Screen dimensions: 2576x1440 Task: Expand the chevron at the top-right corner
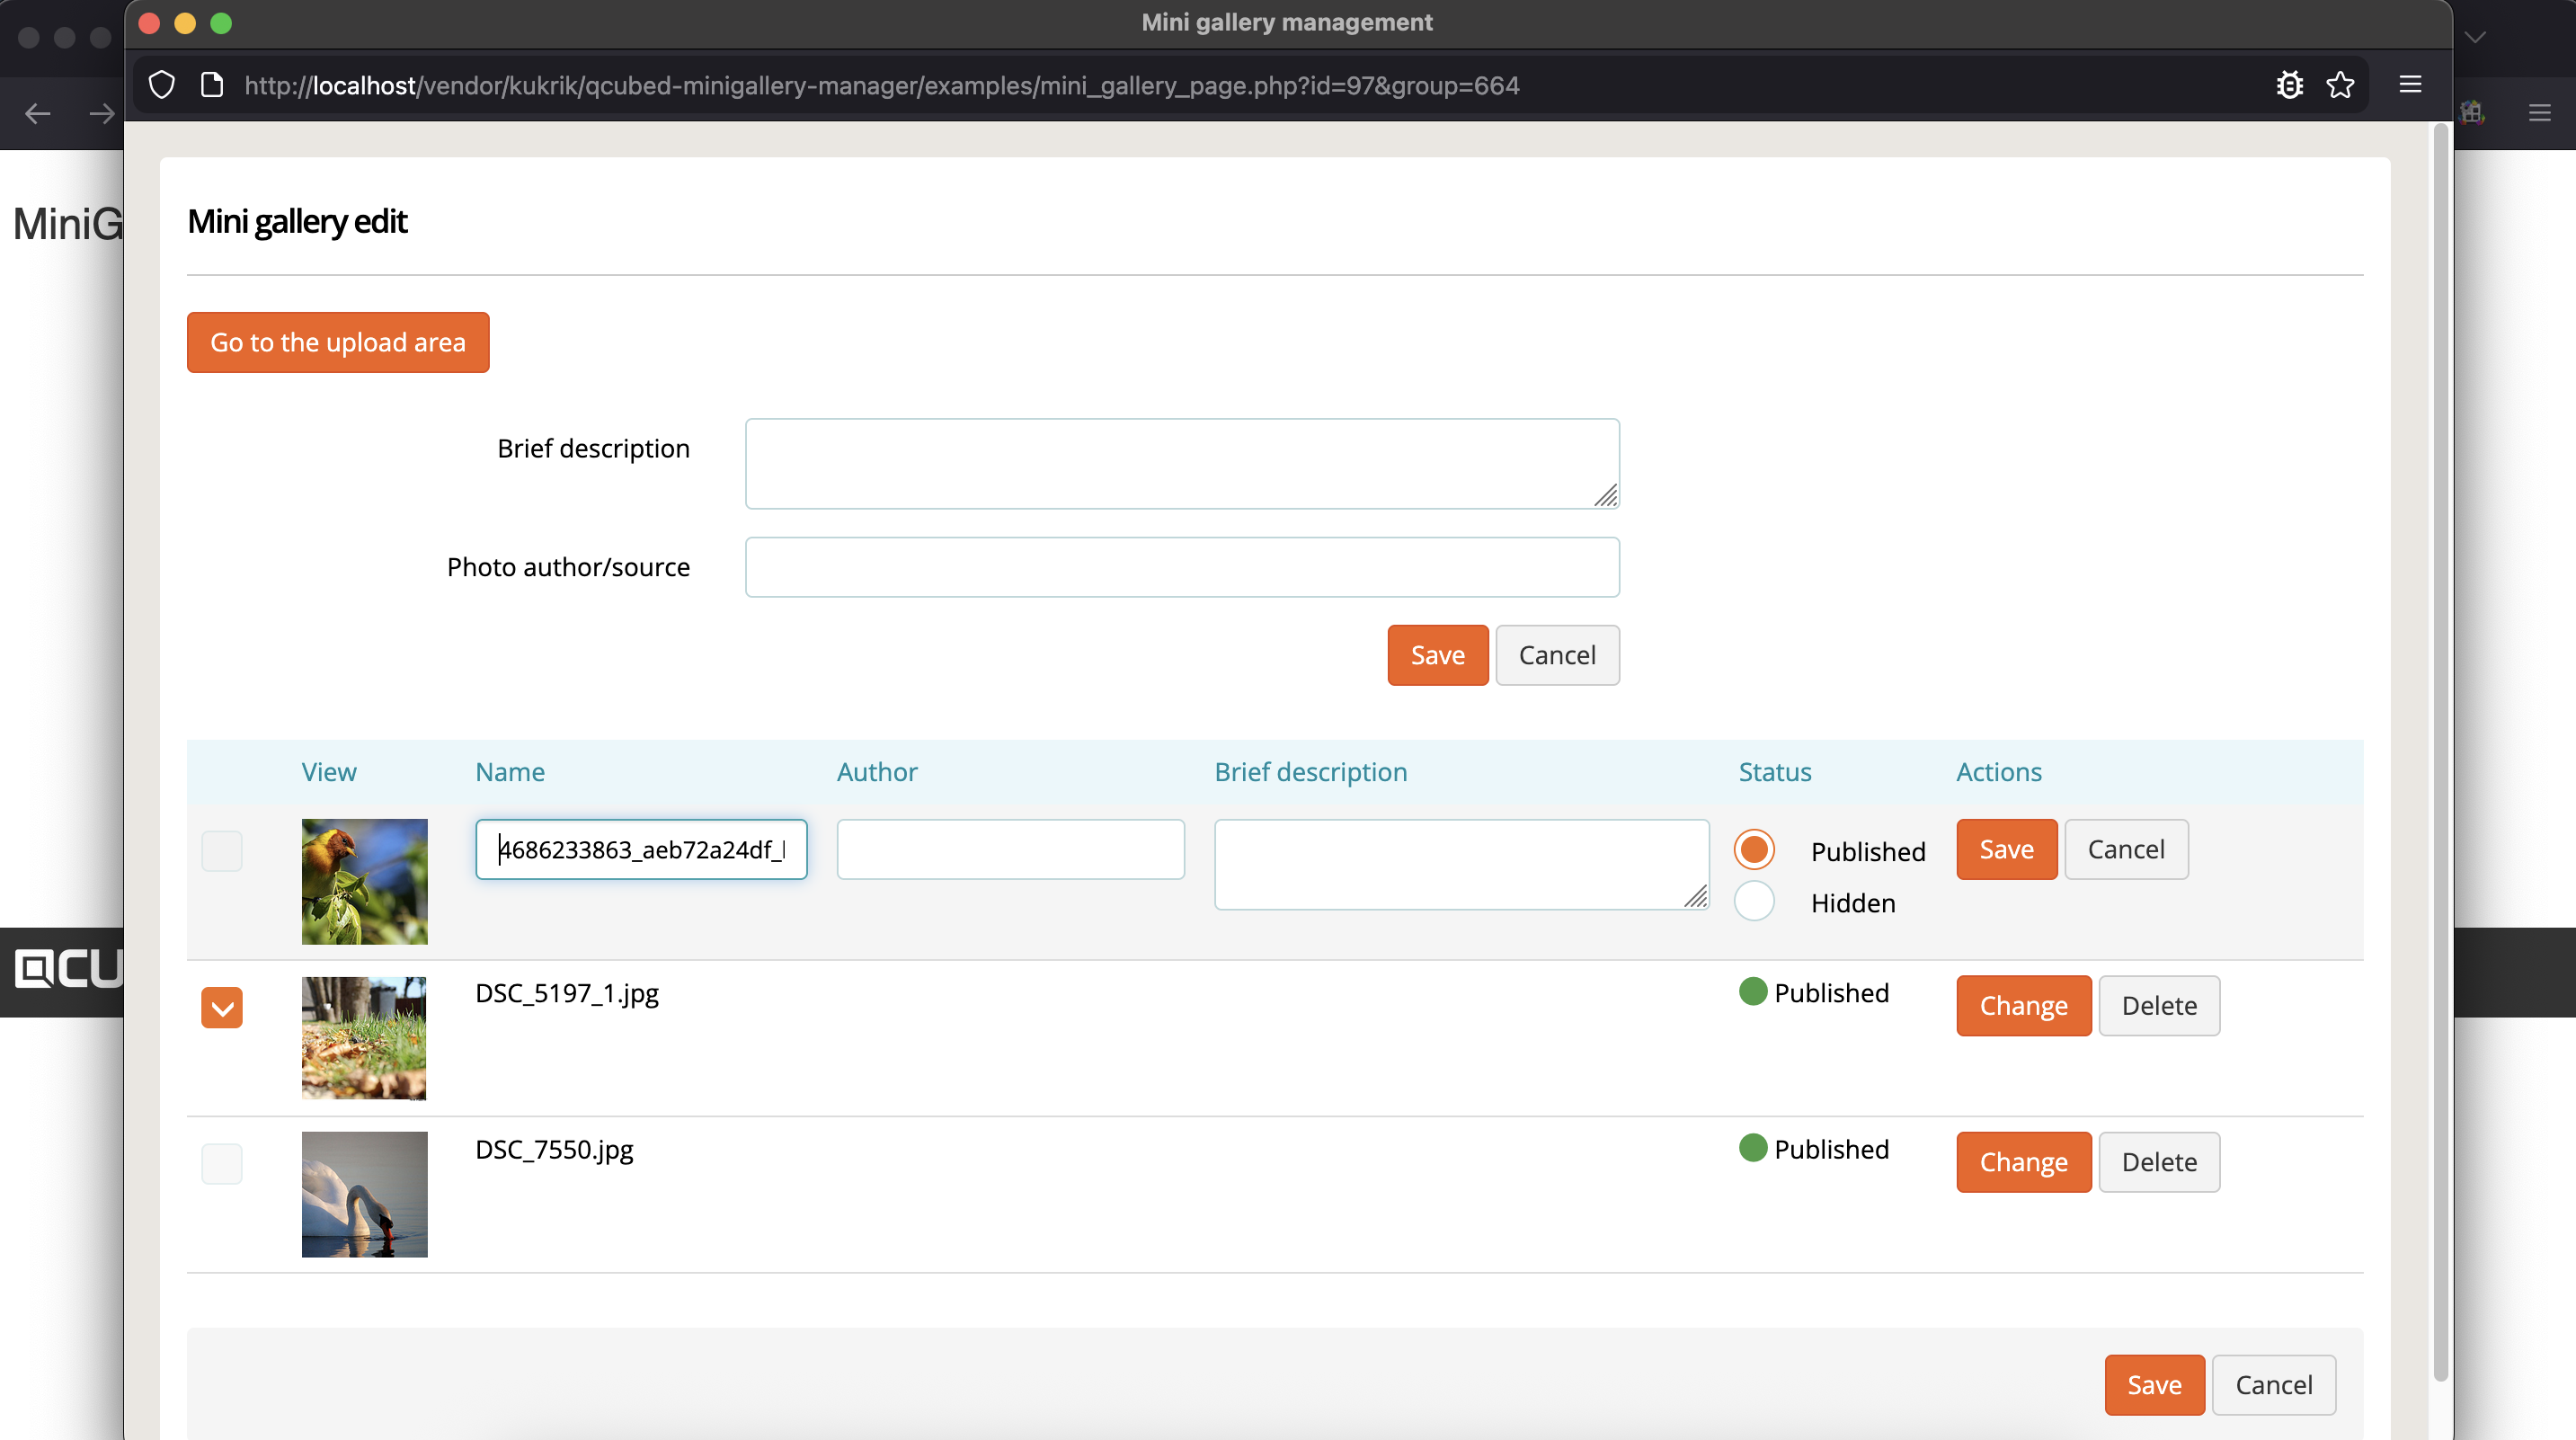pyautogui.click(x=2476, y=37)
